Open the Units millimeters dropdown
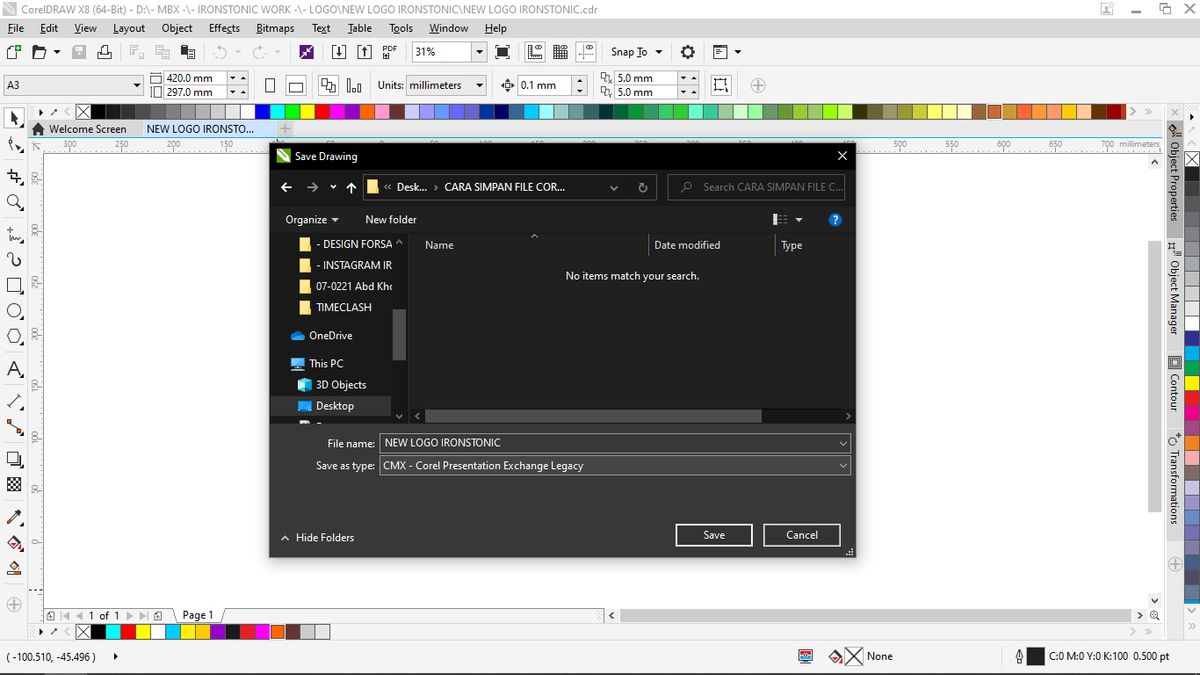 coord(480,85)
